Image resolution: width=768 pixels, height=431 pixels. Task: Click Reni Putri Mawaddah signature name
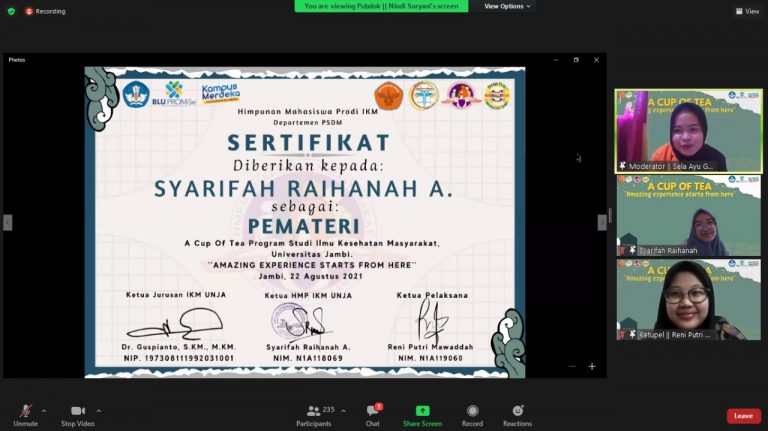431,347
